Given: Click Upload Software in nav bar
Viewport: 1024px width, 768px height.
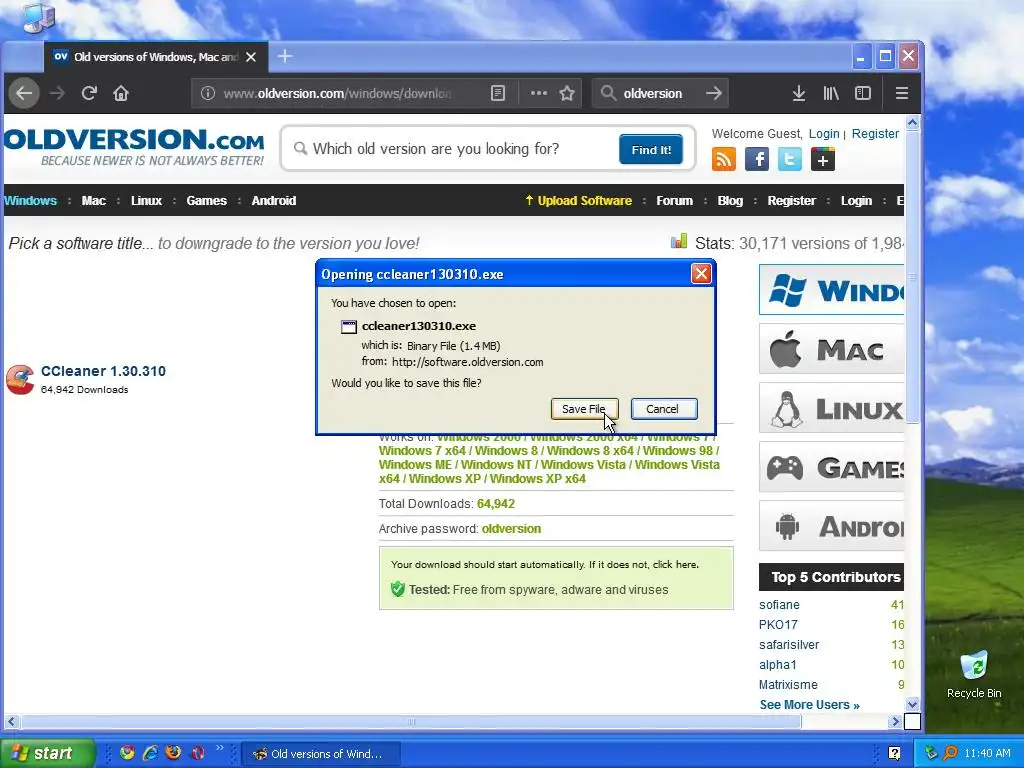Looking at the screenshot, I should tap(579, 200).
